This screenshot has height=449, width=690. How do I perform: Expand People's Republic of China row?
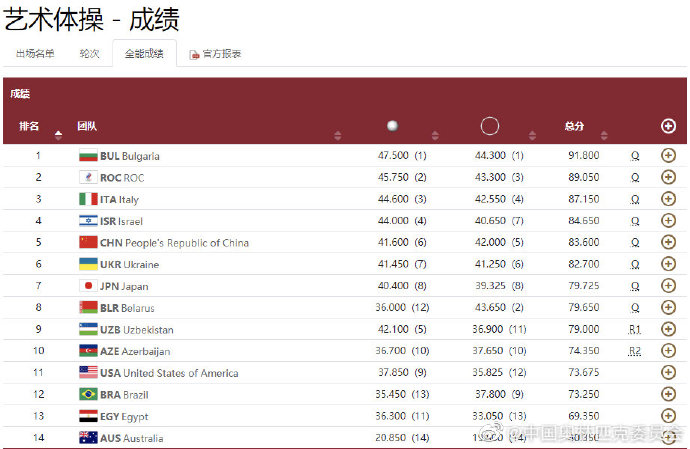(x=668, y=242)
